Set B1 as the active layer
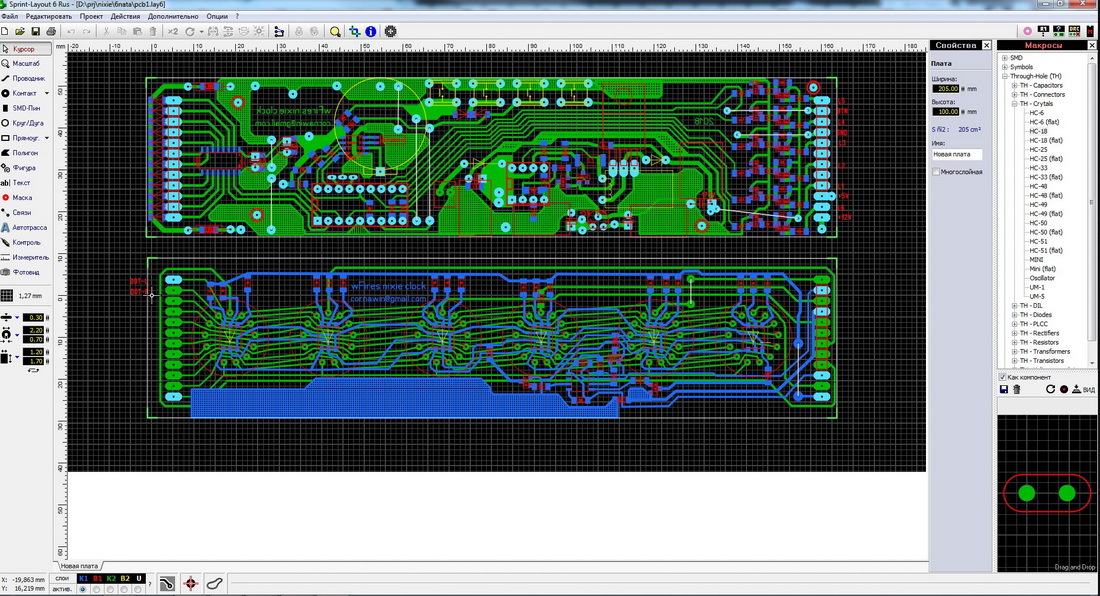Viewport: 1100px width, 596px height. click(97, 589)
